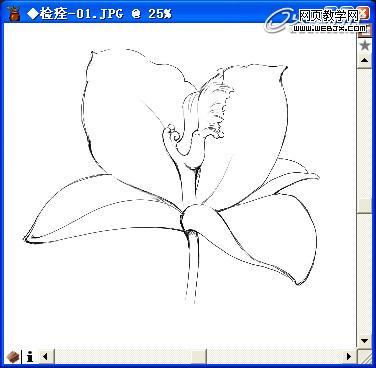Close the 检疫-01.JPG document window
376x368 pixels.
click(x=363, y=13)
